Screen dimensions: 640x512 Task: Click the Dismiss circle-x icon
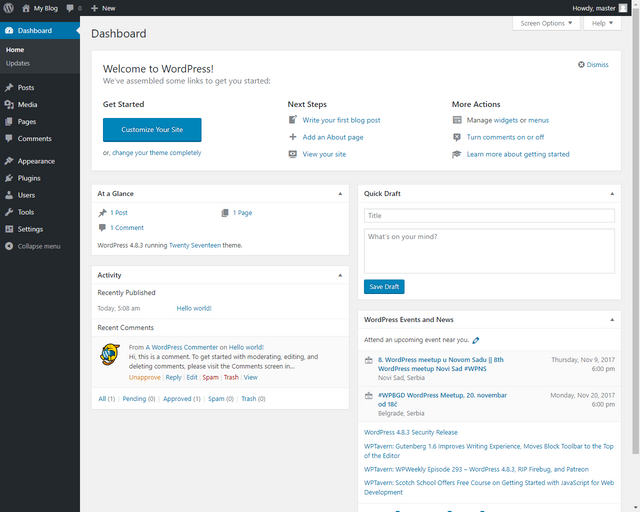click(x=581, y=65)
